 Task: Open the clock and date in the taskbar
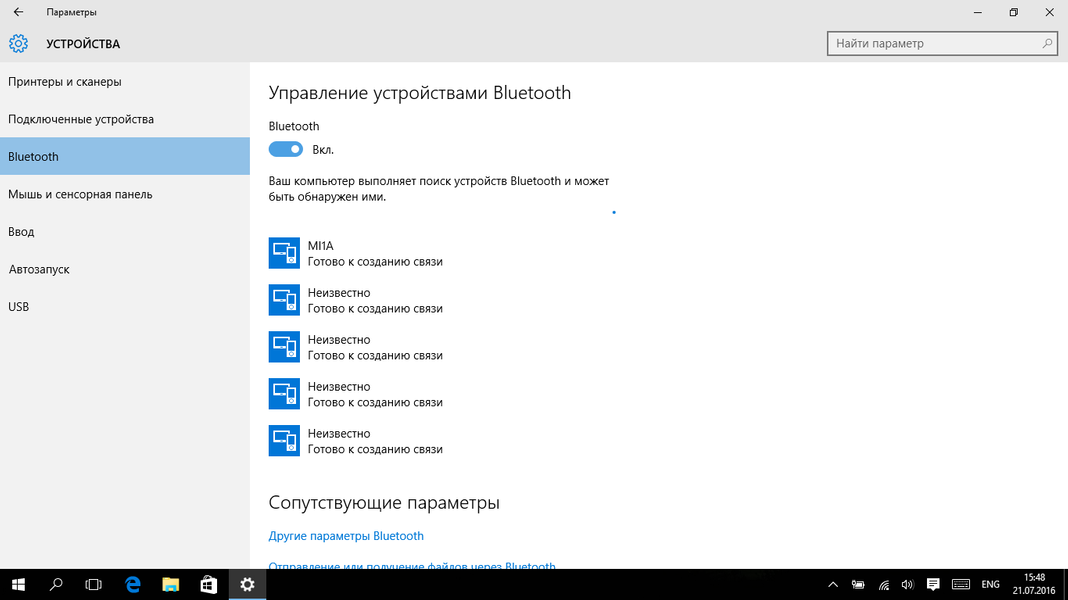coord(1035,584)
